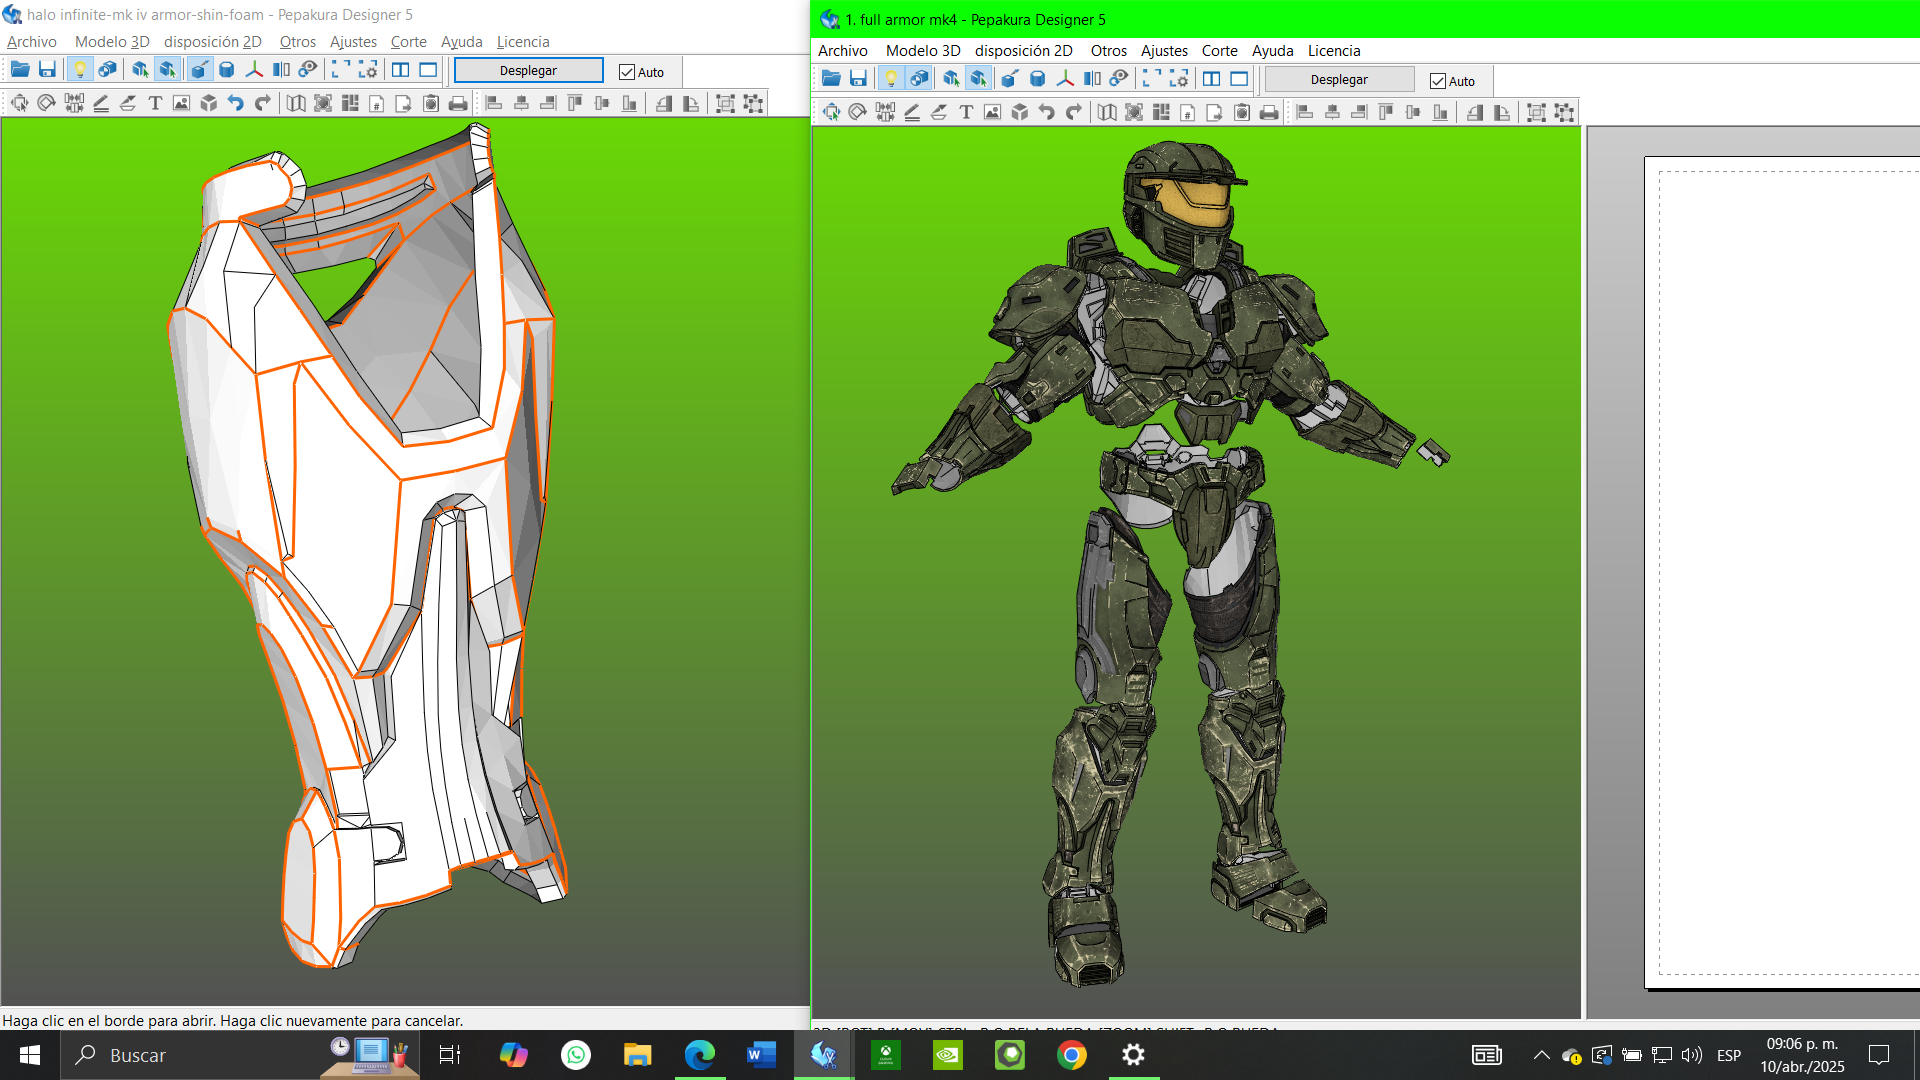Toggle texture spheres icon in full armor mk4 window
Screen dimensions: 1920x1080
918,79
